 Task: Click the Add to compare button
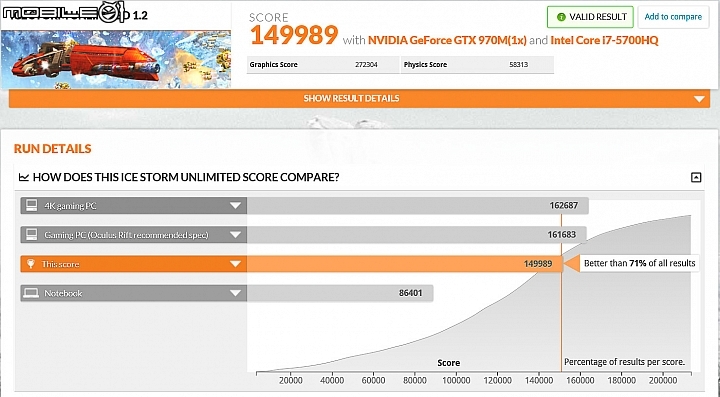click(673, 17)
